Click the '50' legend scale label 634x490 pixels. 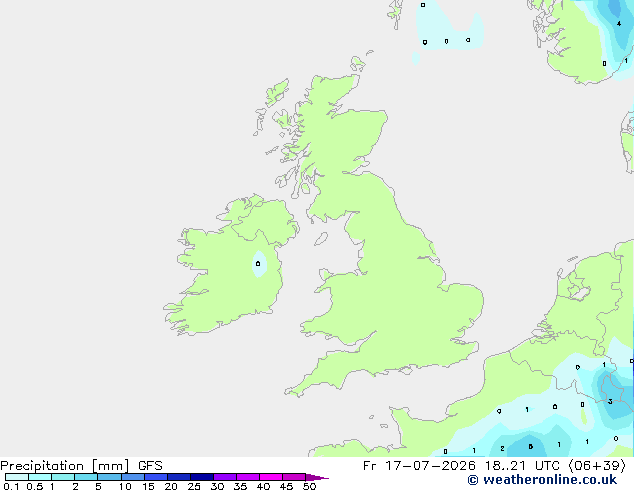(x=309, y=486)
